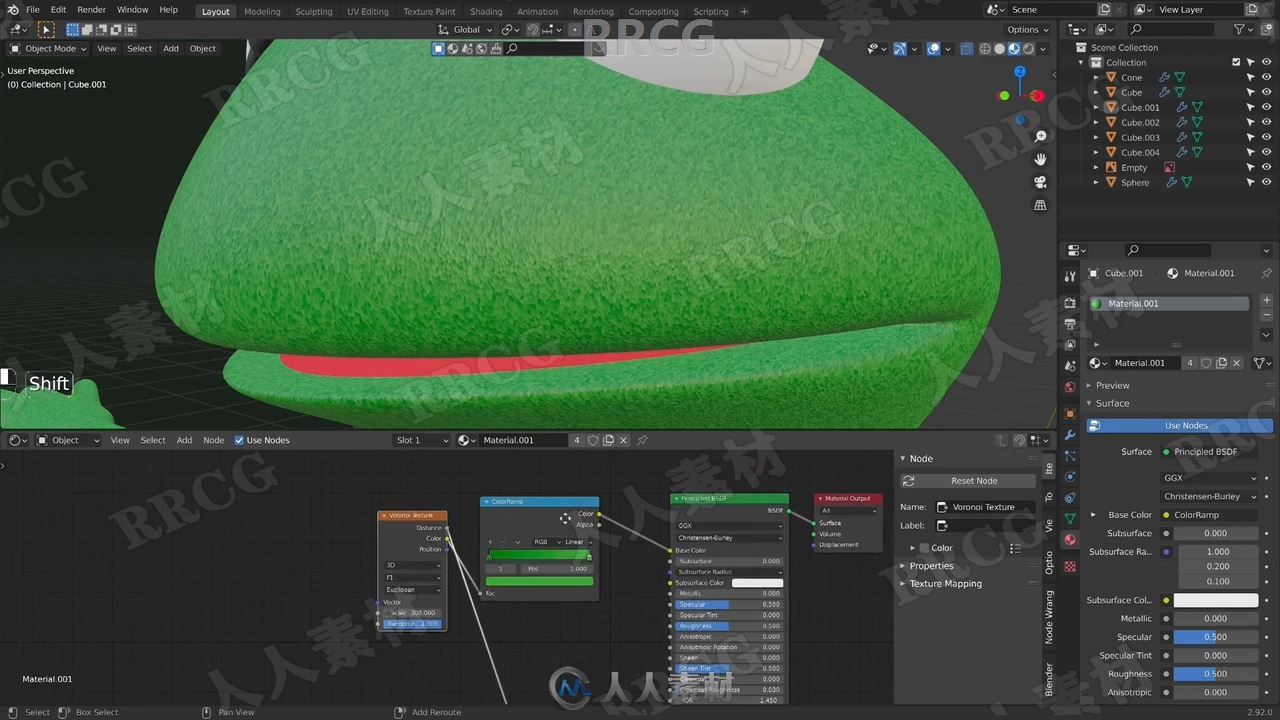Toggle X-ray view button
The width and height of the screenshot is (1280, 720).
pyautogui.click(x=966, y=48)
